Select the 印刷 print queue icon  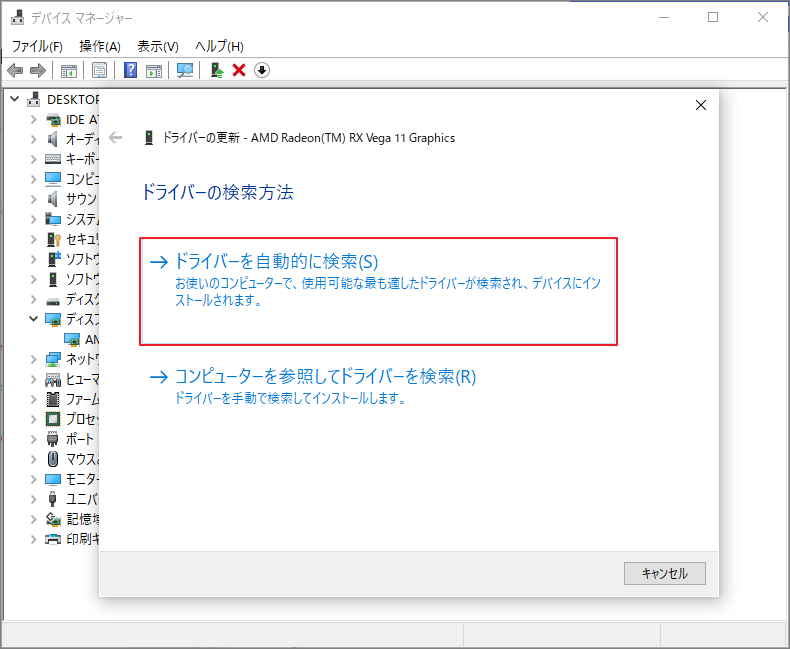53,539
